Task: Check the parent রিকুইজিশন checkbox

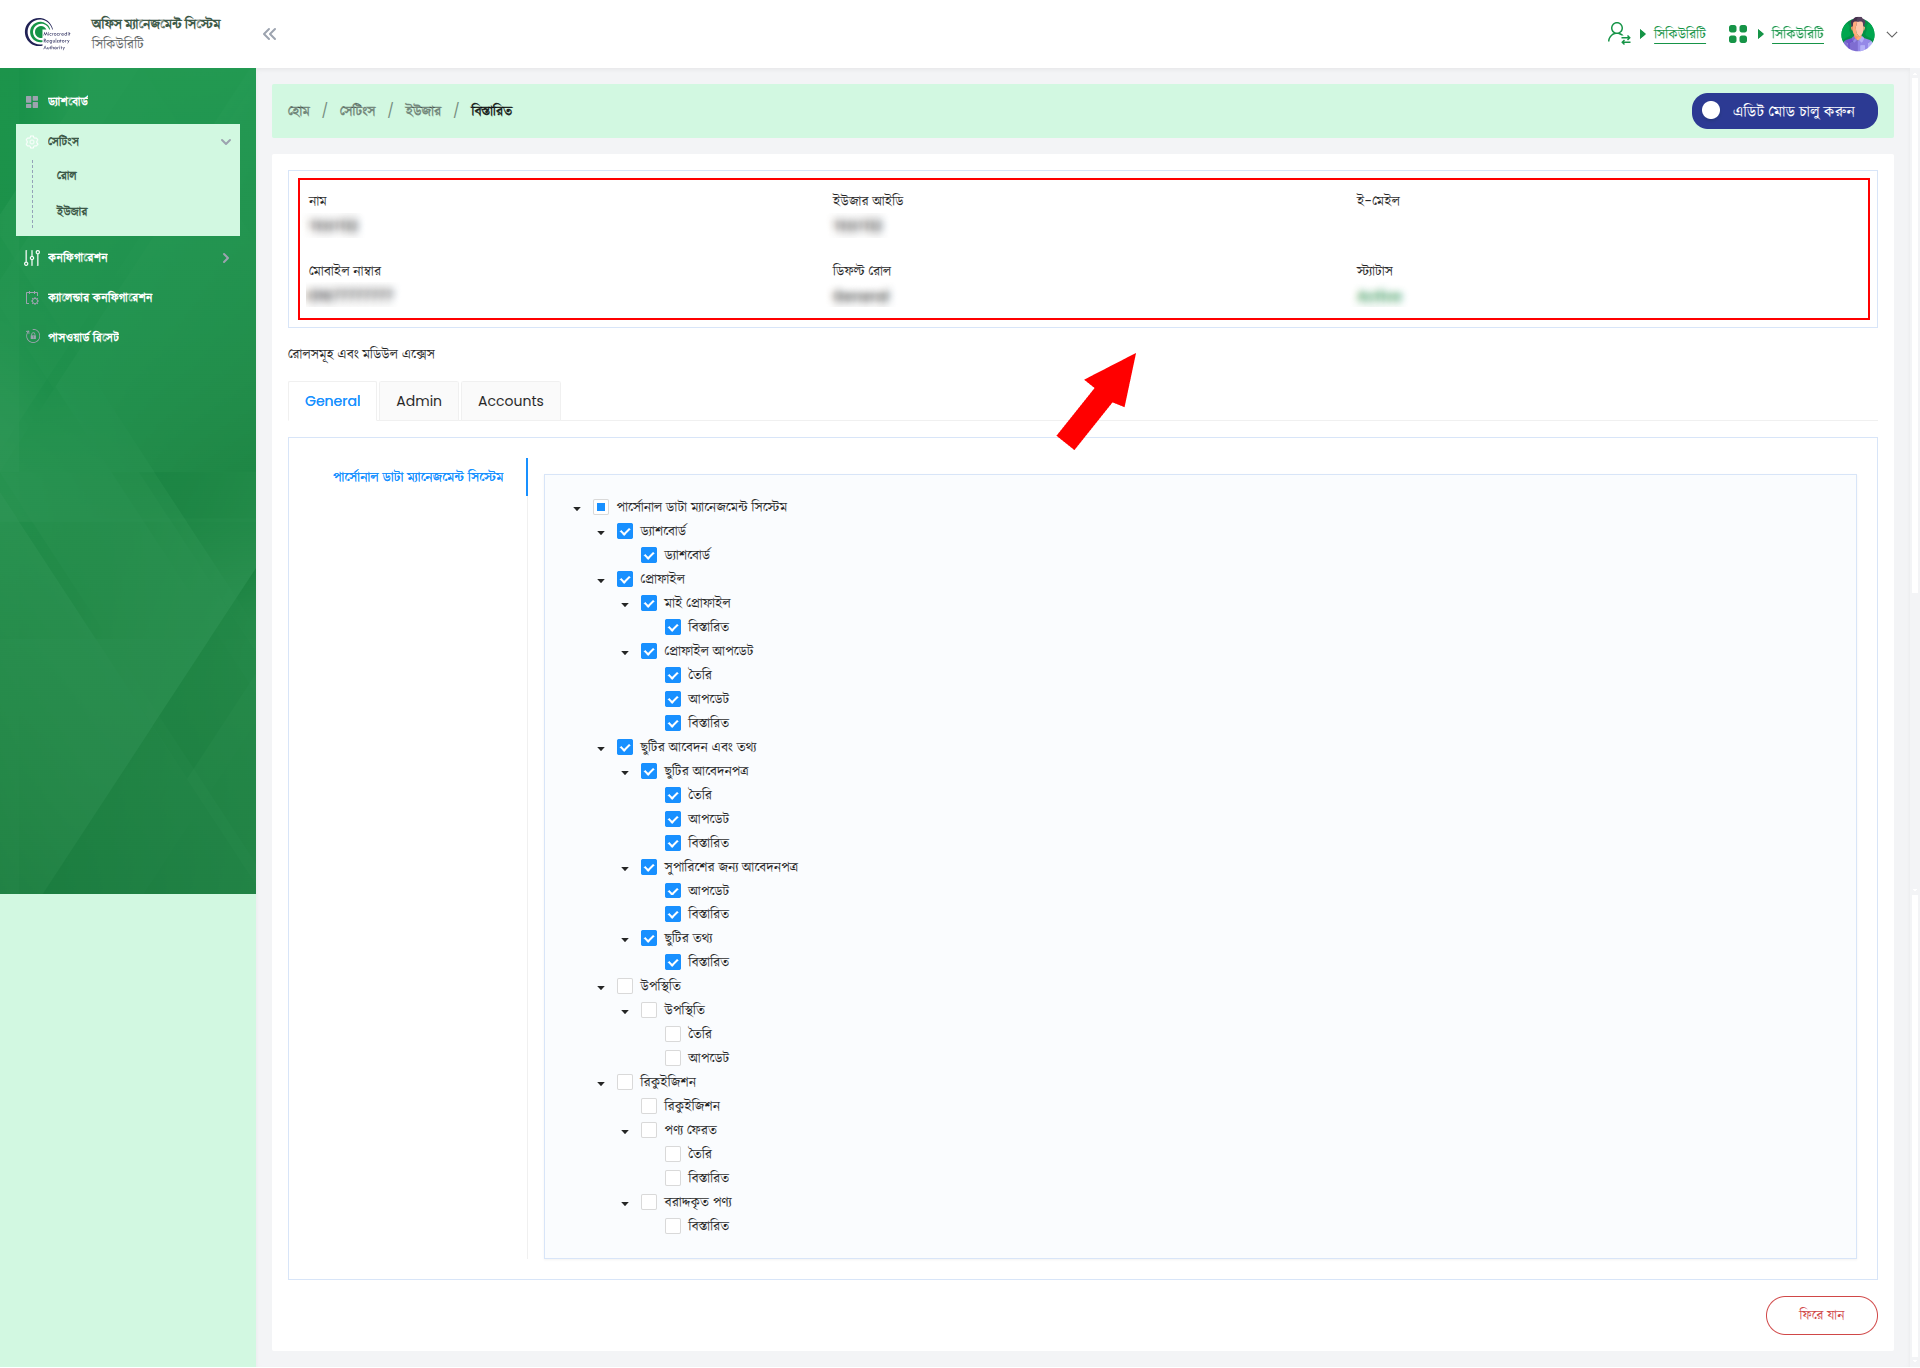Action: tap(625, 1082)
